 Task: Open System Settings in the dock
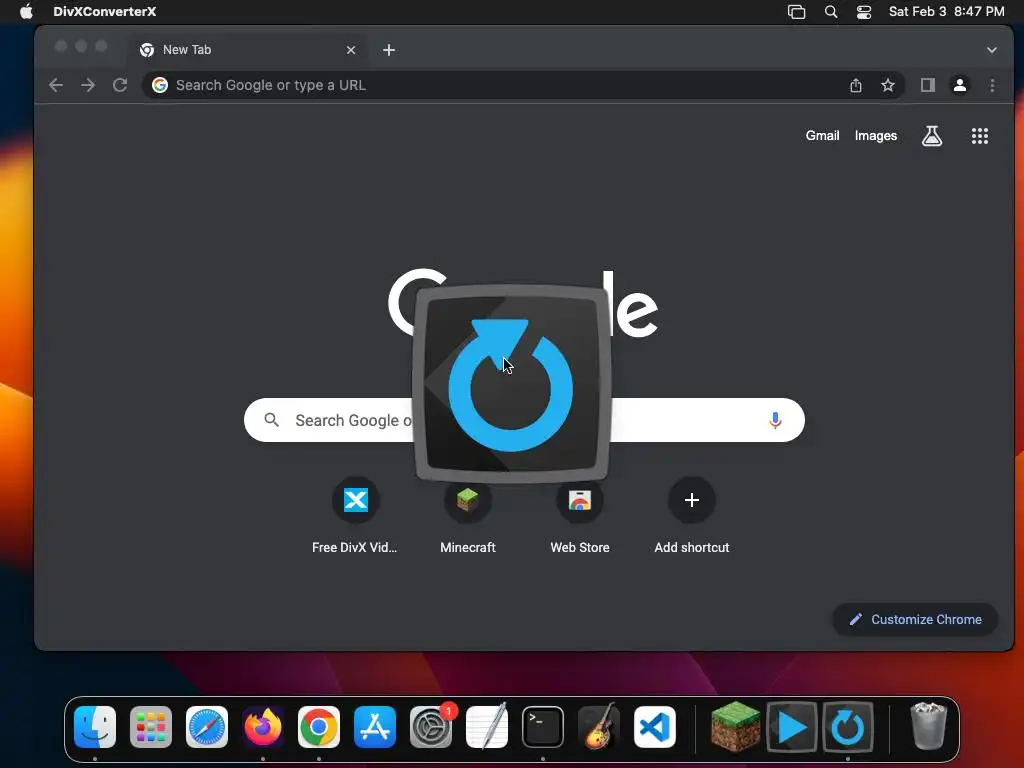(431, 727)
